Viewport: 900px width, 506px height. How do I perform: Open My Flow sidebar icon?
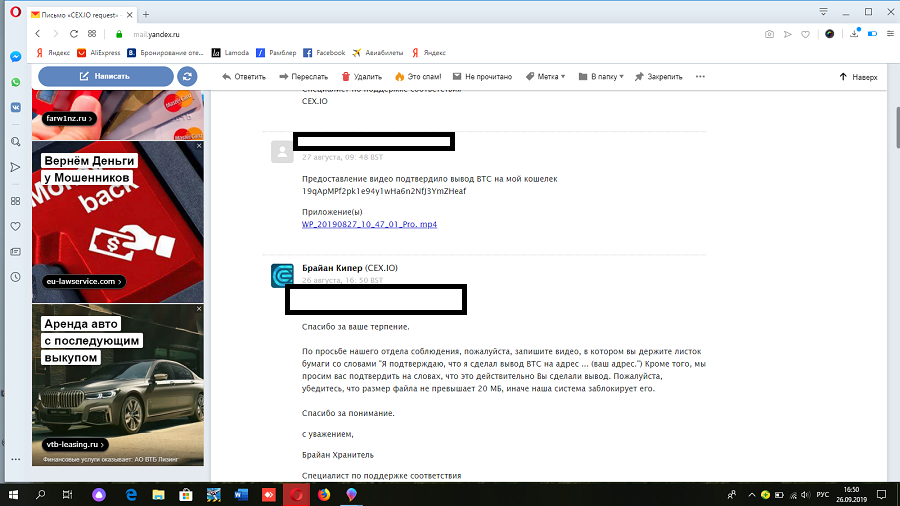click(x=15, y=167)
